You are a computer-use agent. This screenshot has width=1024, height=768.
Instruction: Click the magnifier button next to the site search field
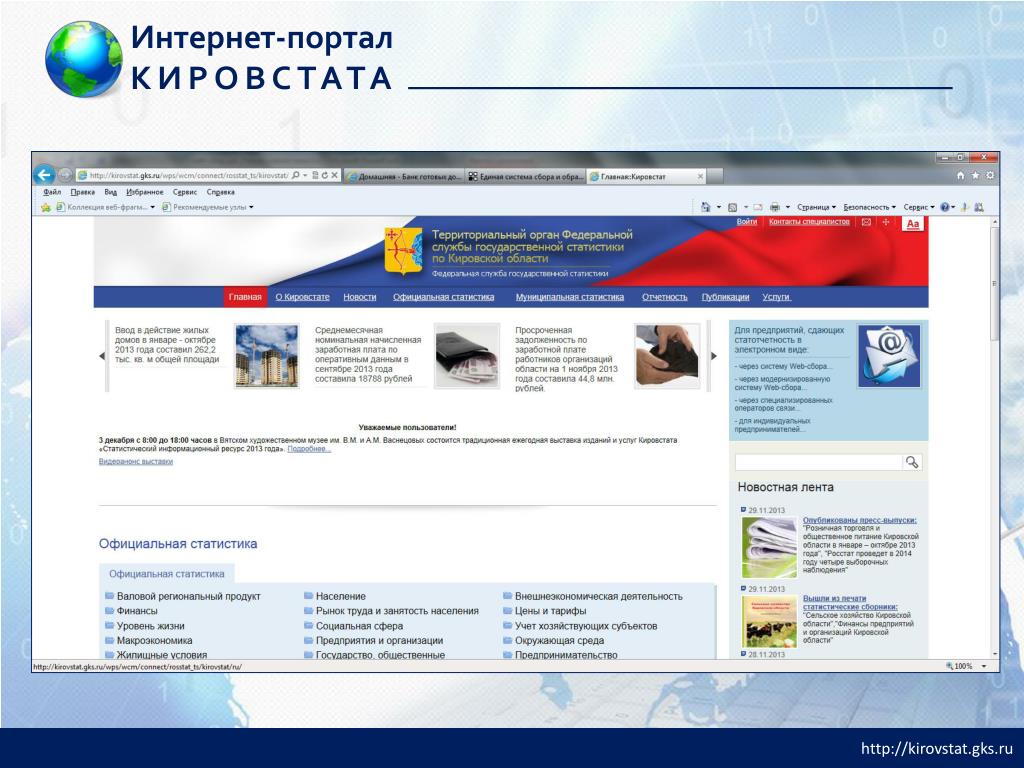click(912, 462)
